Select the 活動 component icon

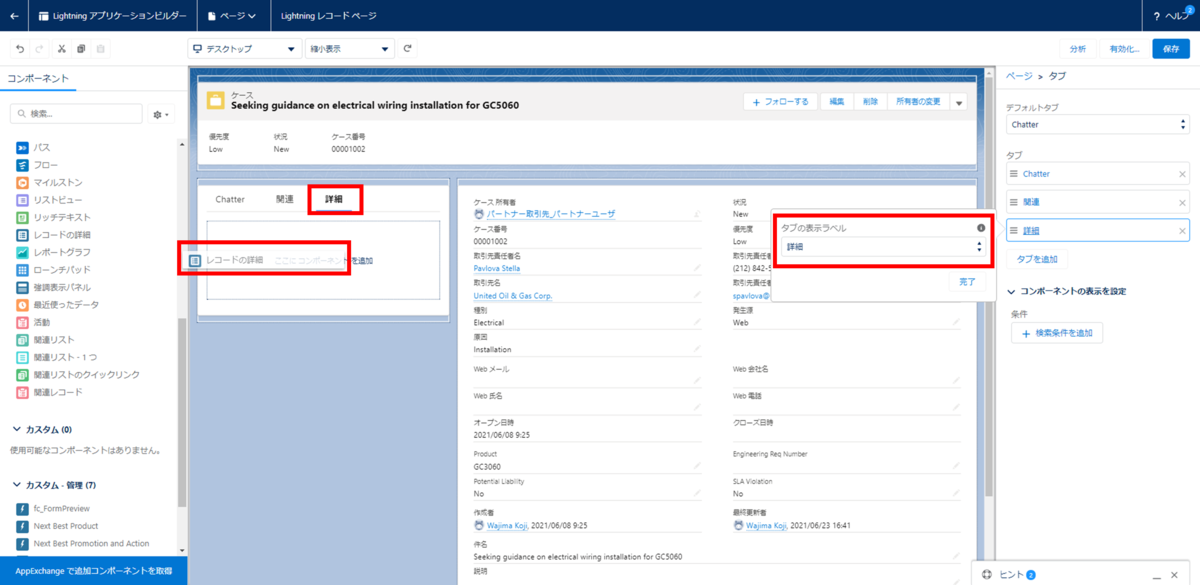(22, 322)
